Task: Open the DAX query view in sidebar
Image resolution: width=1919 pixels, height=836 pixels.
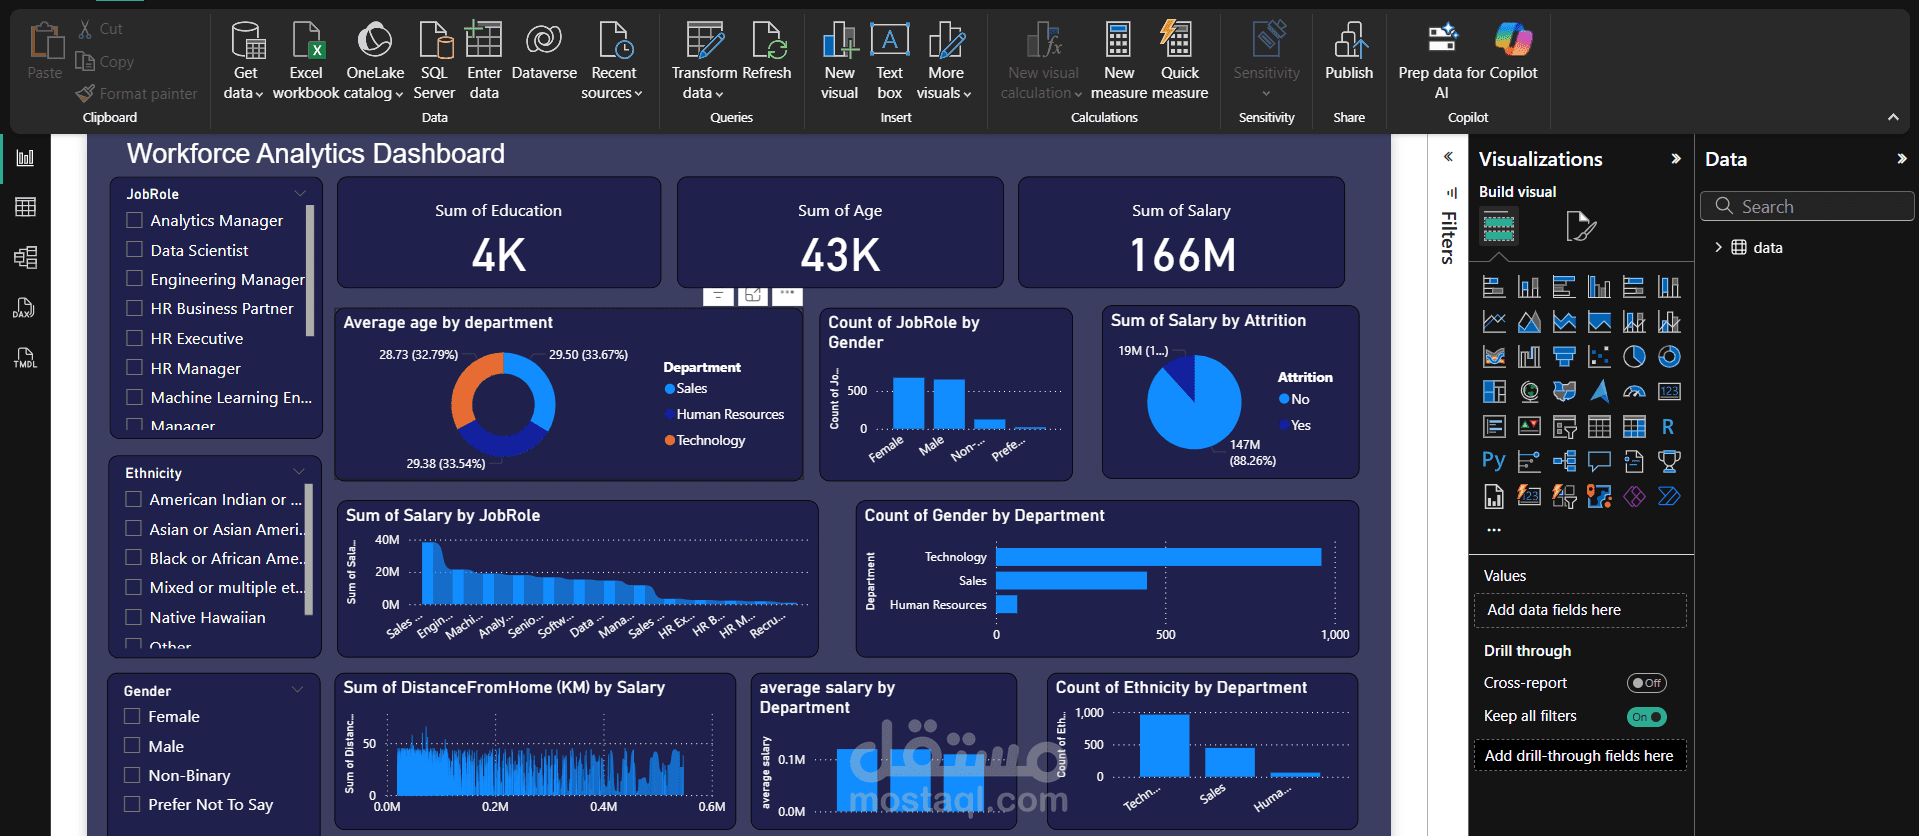Action: 24,308
